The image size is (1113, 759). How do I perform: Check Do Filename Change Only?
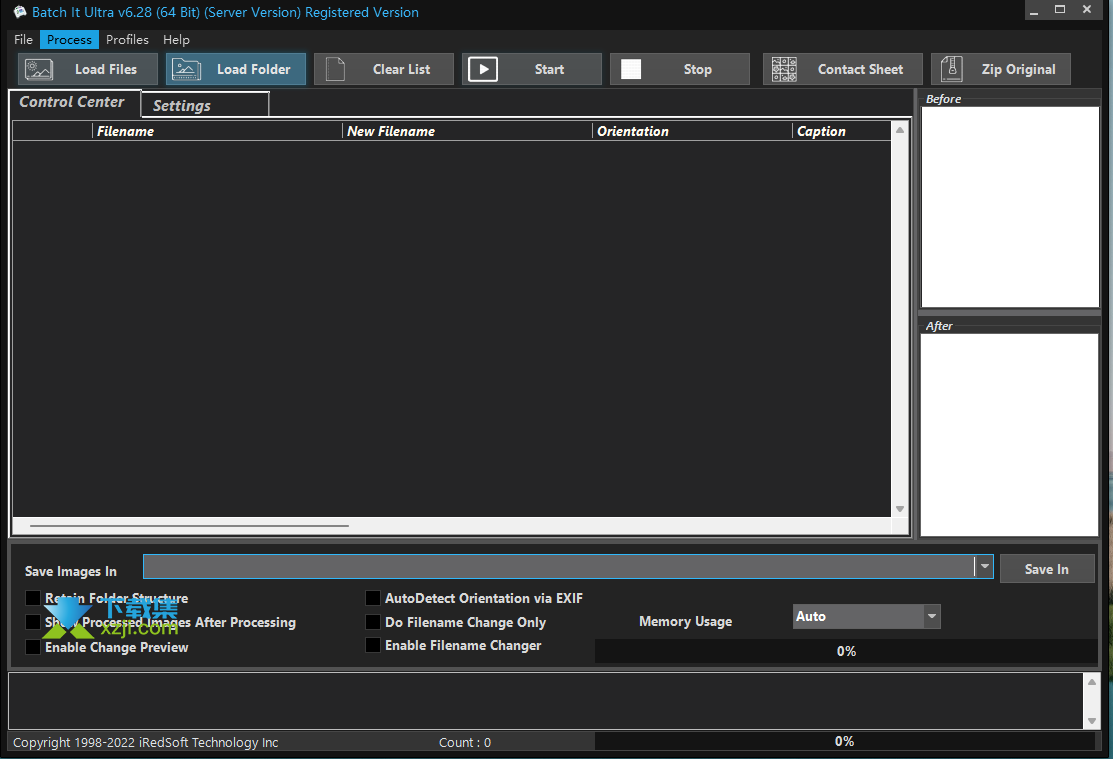coord(373,622)
